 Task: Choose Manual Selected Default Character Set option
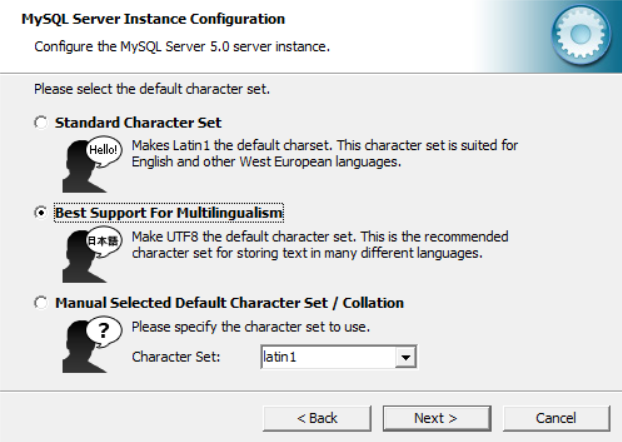coord(40,303)
